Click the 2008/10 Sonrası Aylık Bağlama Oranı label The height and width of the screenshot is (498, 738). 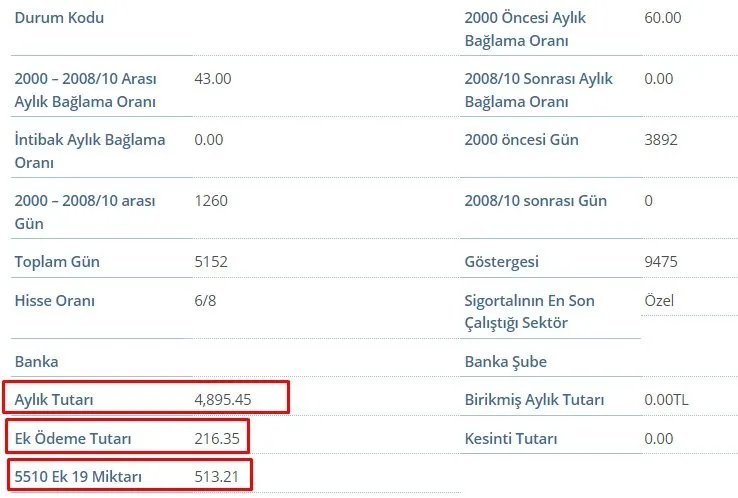pyautogui.click(x=539, y=89)
